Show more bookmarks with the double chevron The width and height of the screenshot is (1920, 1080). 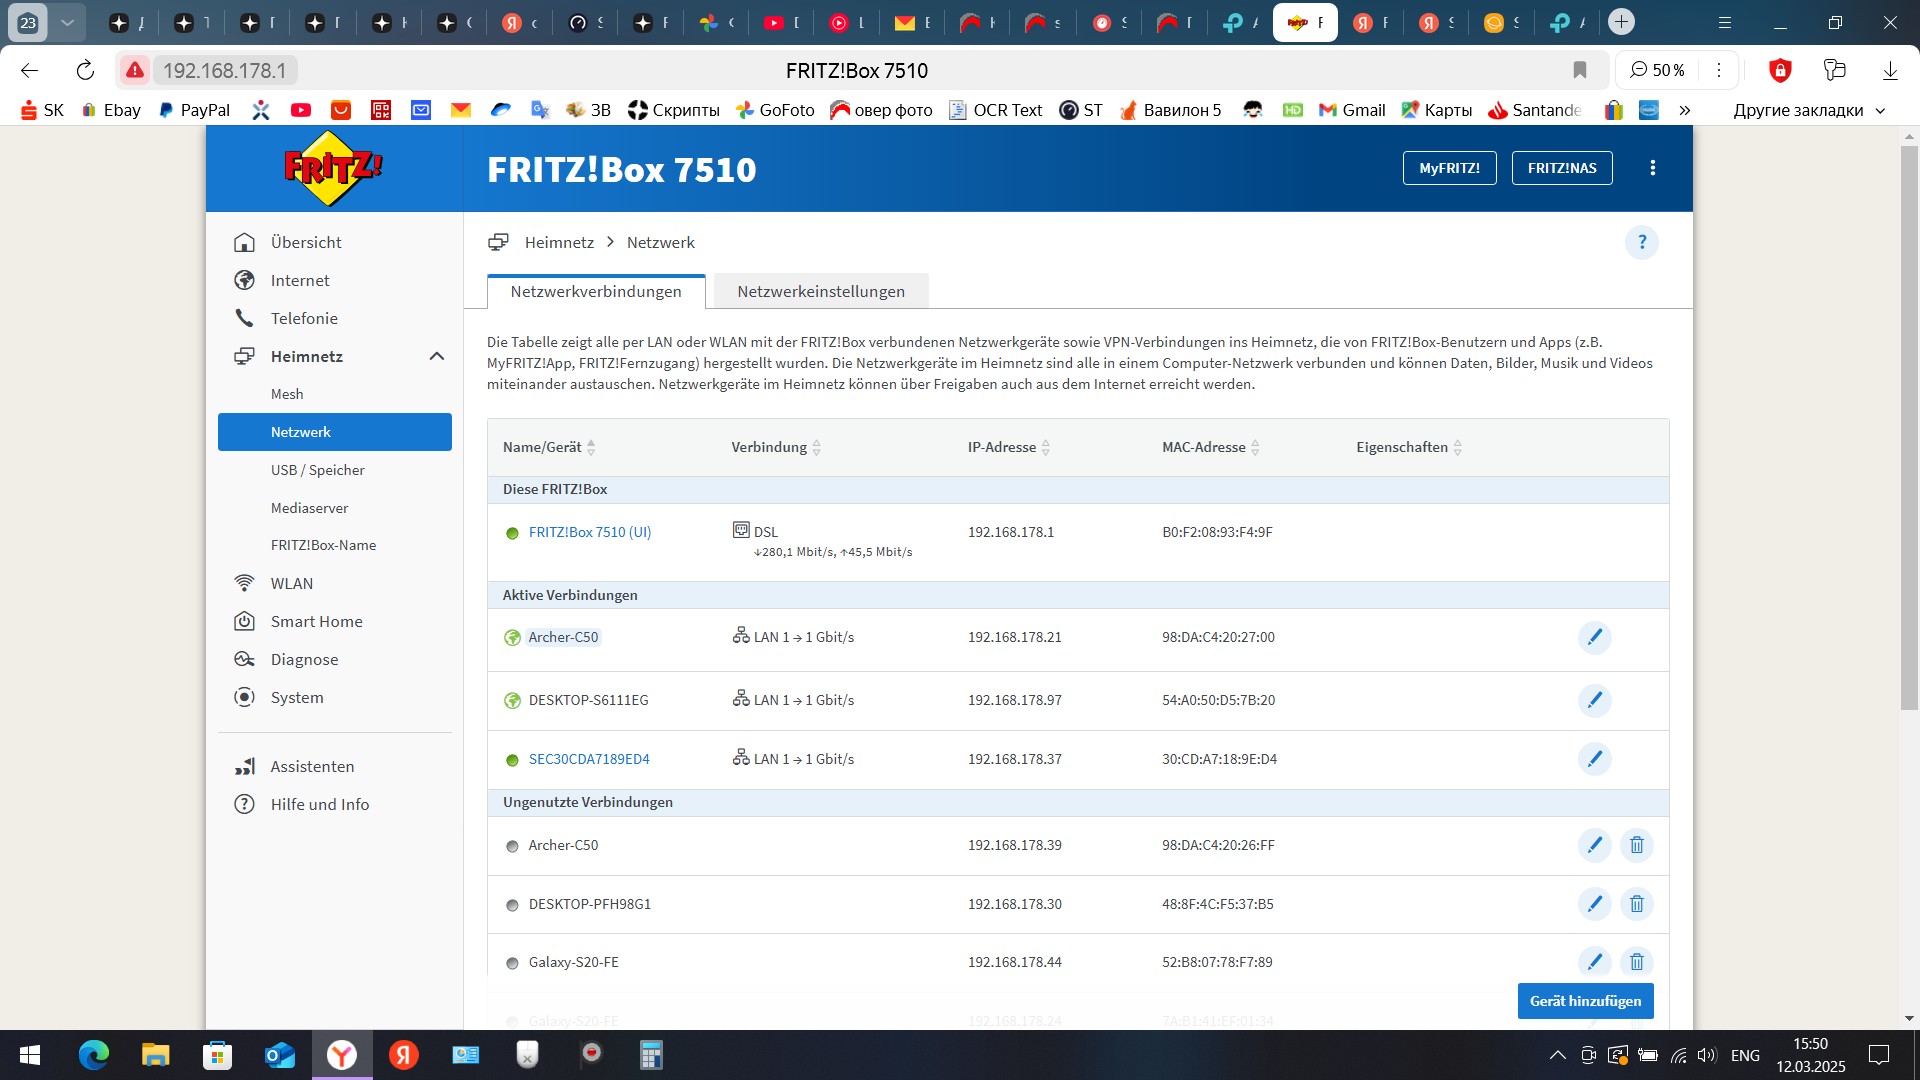point(1685,110)
